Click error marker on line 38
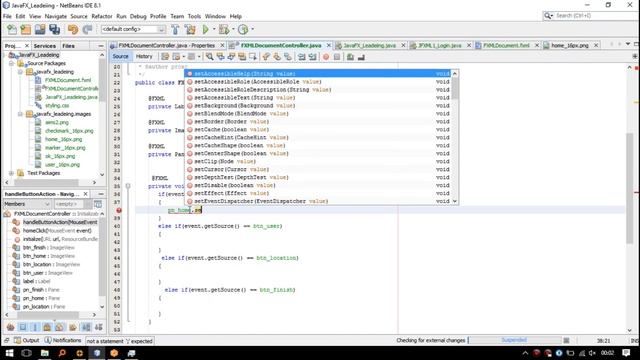Screen dimensions: 640x360 click(x=119, y=210)
